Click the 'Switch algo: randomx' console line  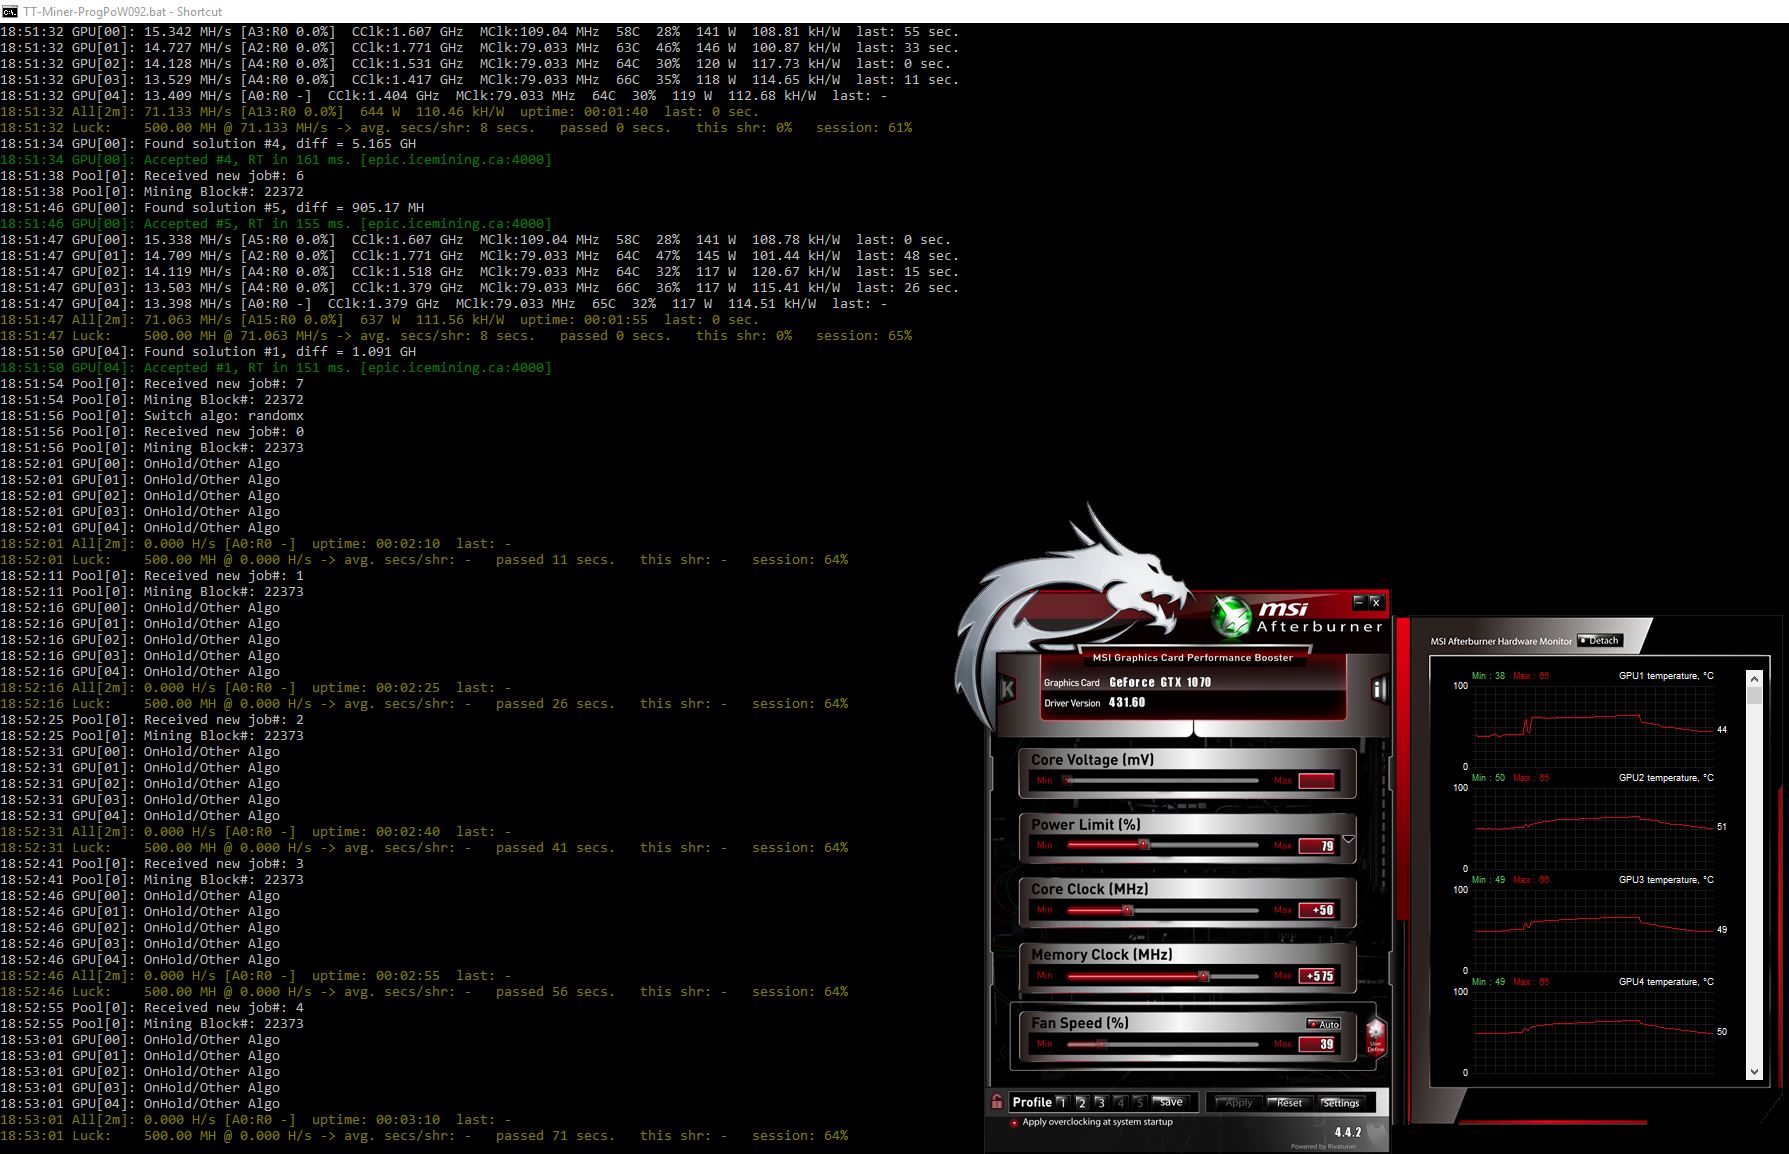pyautogui.click(x=152, y=416)
